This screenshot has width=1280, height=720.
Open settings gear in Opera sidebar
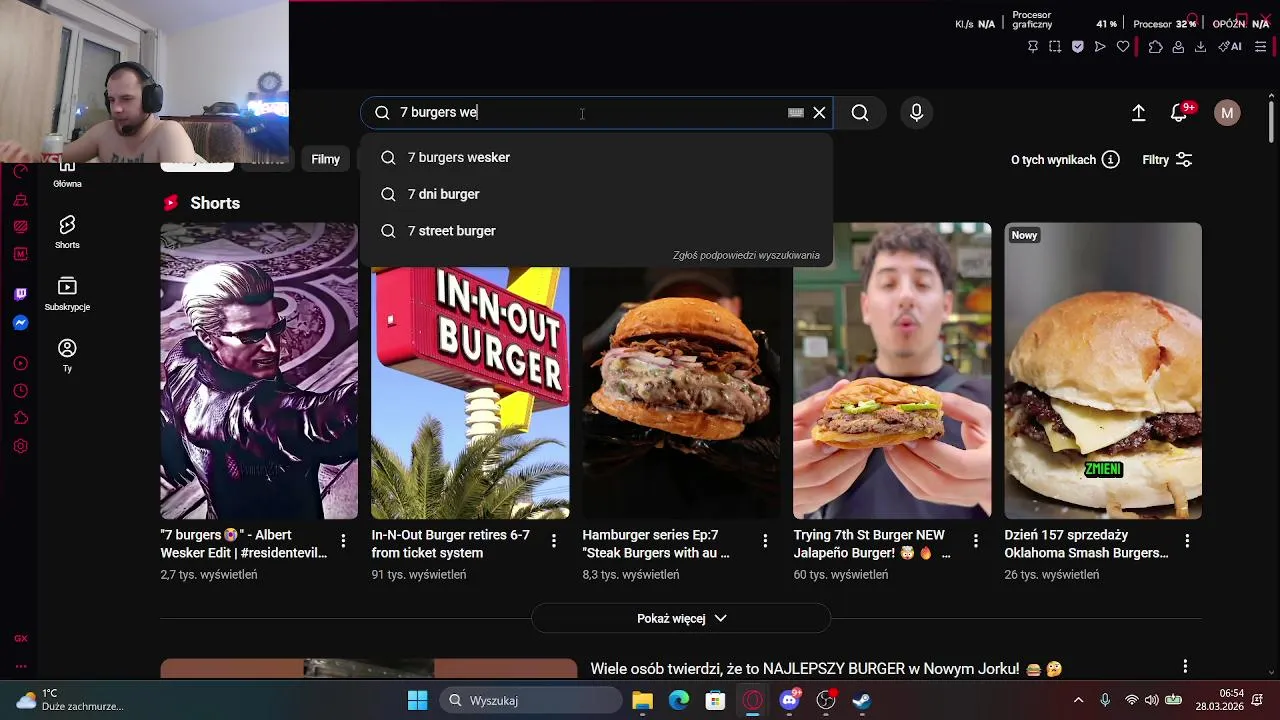click(x=20, y=446)
